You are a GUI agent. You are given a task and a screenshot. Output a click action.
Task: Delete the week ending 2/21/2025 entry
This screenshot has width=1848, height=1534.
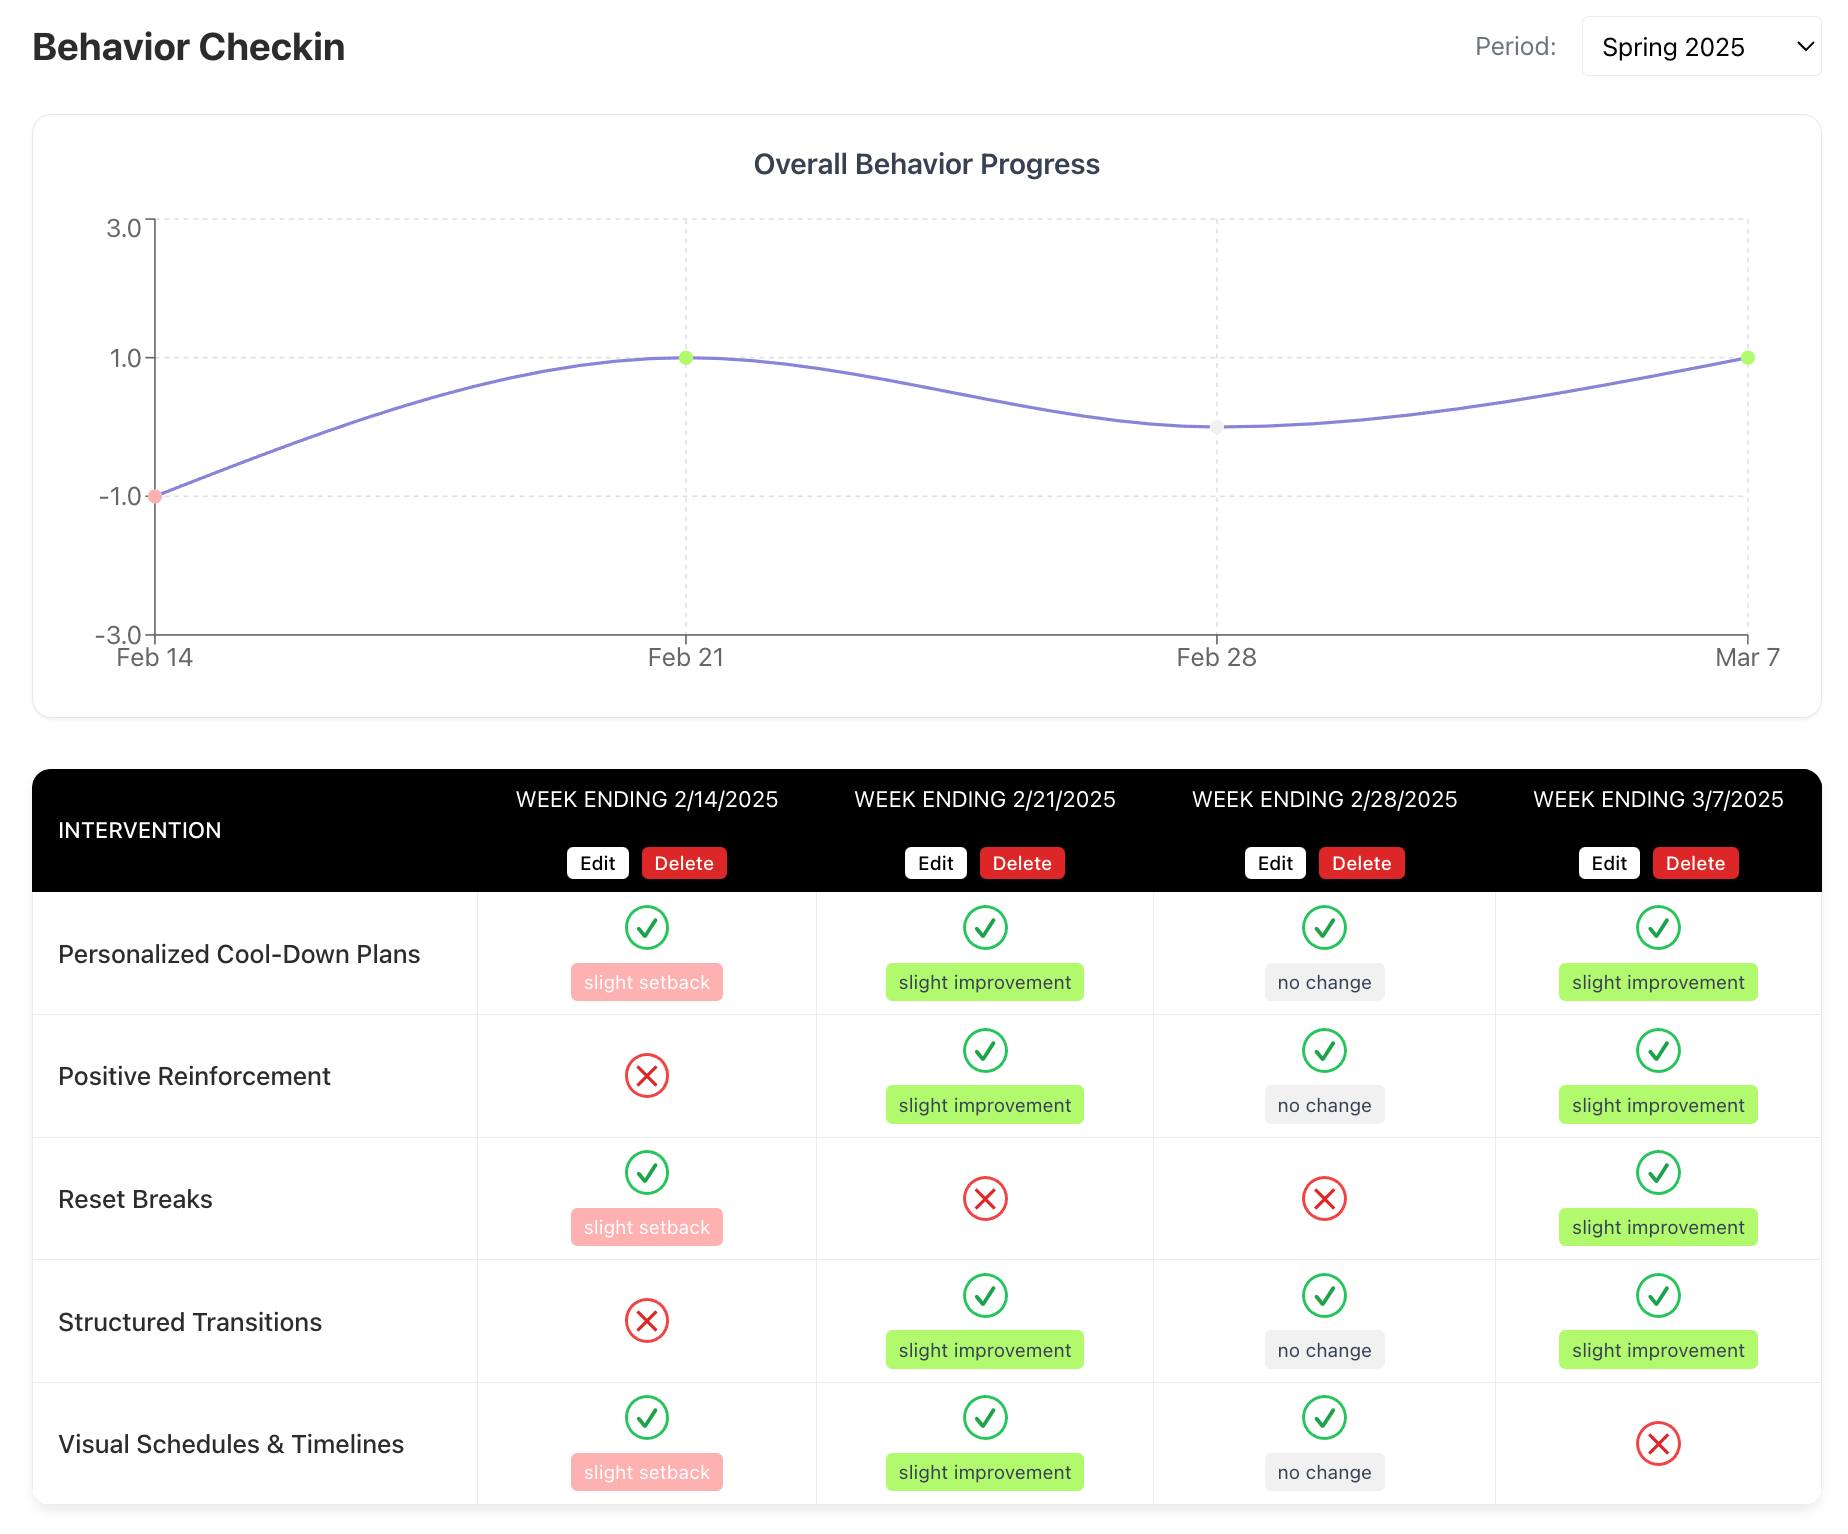pyautogui.click(x=1022, y=863)
